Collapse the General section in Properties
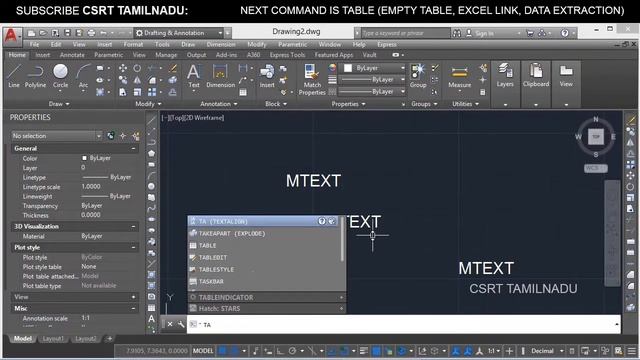Image resolution: width=640 pixels, height=360 pixels. click(x=133, y=149)
